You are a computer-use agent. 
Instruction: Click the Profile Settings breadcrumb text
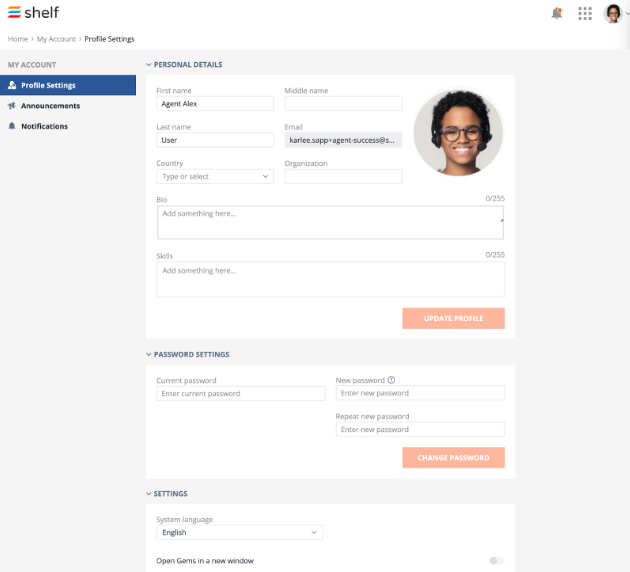(109, 39)
